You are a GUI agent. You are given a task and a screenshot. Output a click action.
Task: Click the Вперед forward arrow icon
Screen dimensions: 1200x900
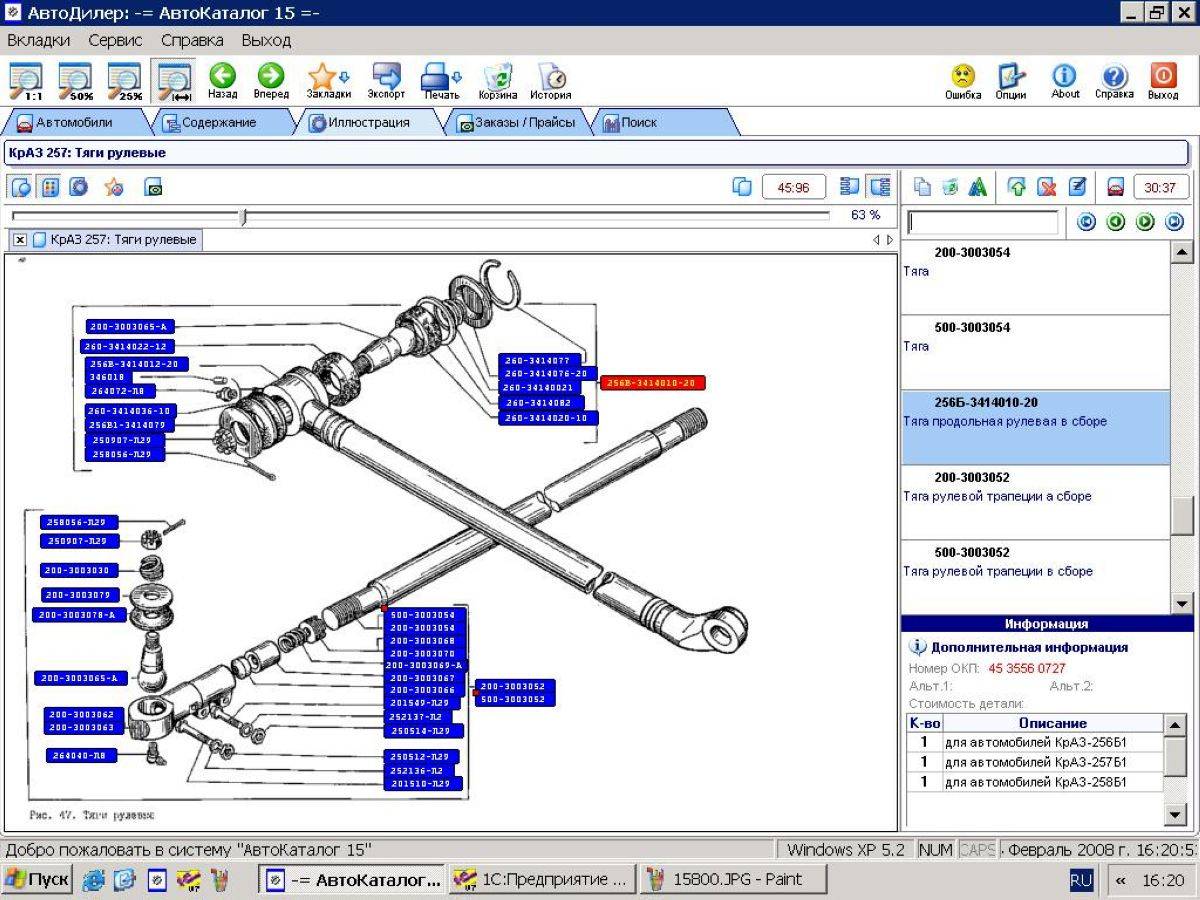[x=271, y=76]
